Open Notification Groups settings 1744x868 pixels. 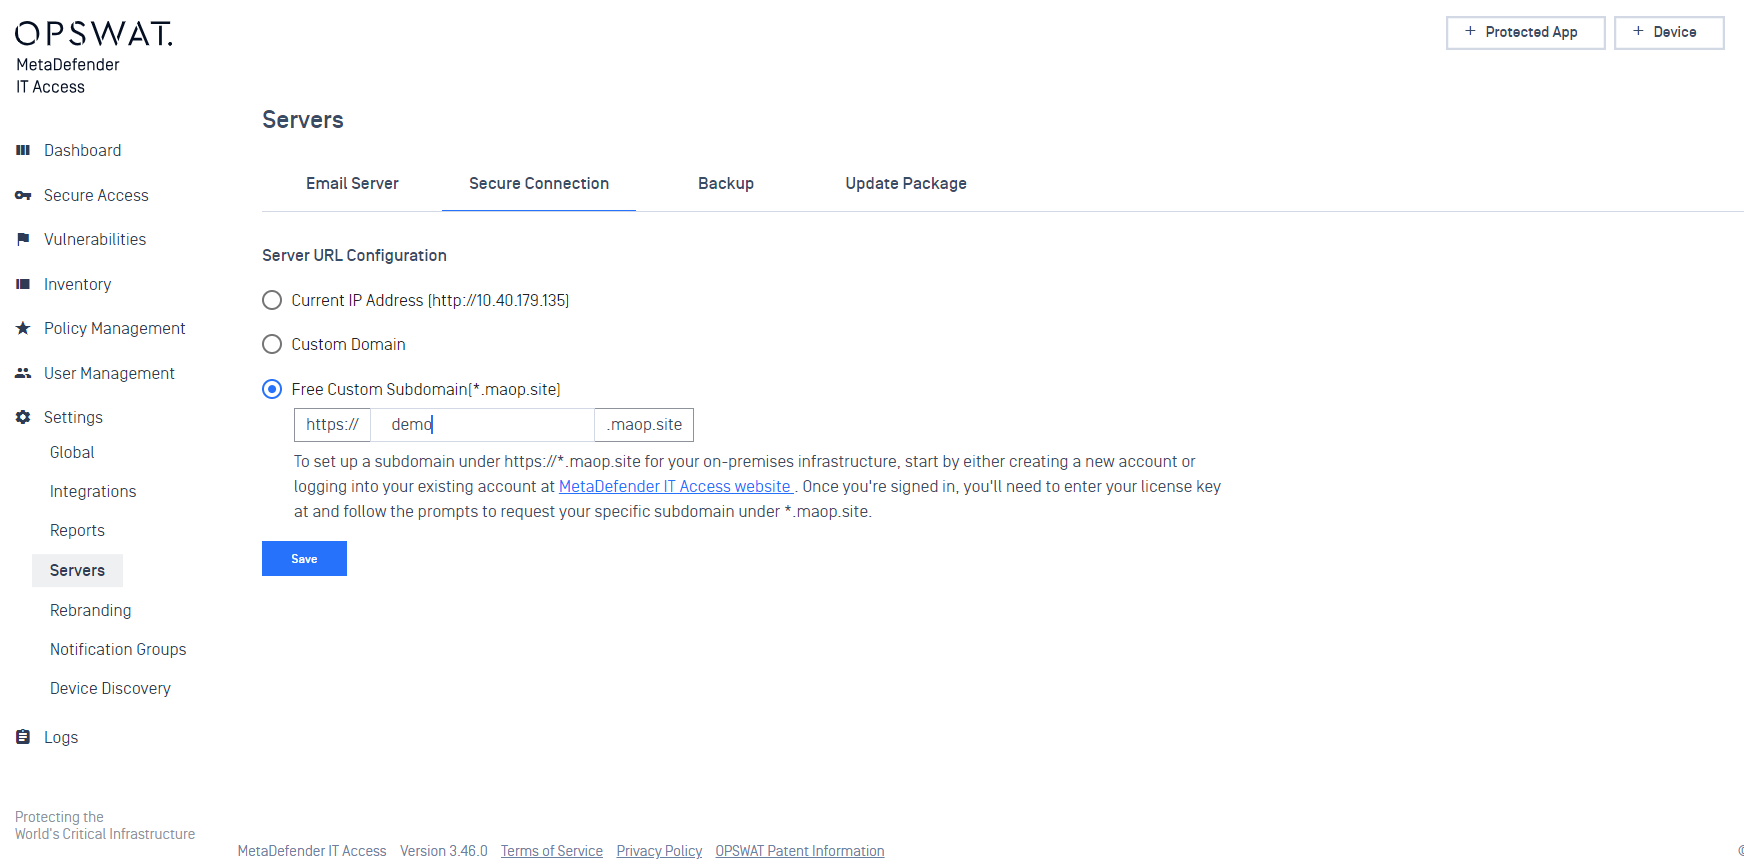coord(118,649)
